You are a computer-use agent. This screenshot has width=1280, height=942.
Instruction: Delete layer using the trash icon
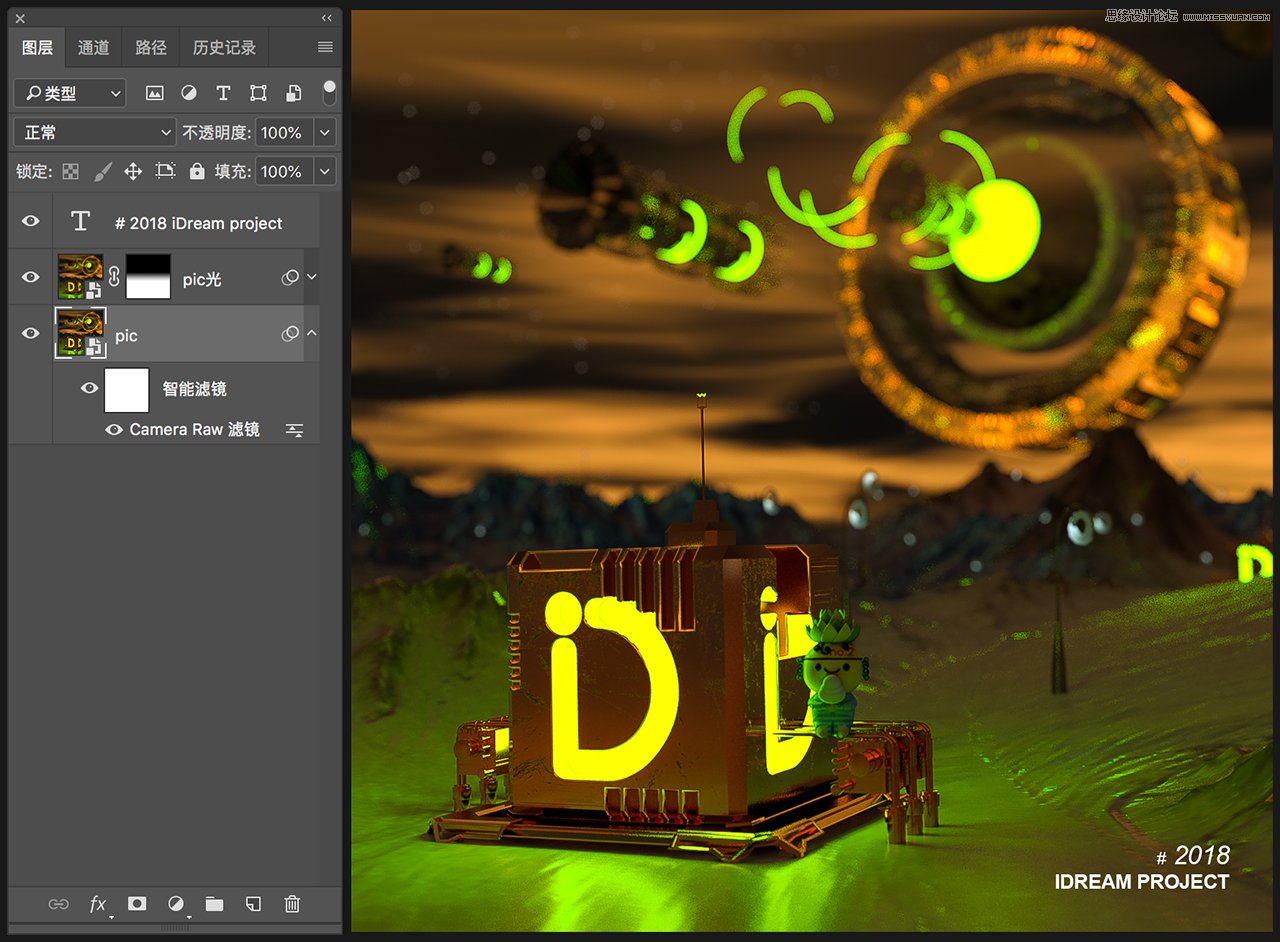[x=291, y=904]
